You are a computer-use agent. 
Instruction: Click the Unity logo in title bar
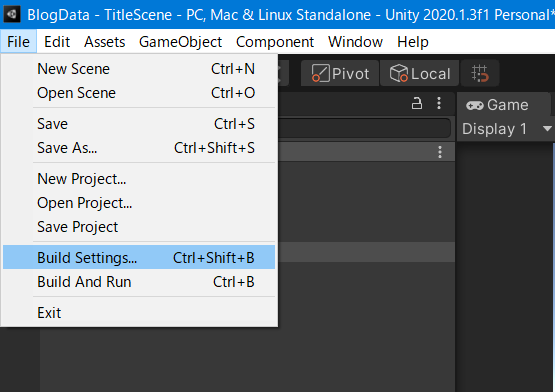[12, 15]
